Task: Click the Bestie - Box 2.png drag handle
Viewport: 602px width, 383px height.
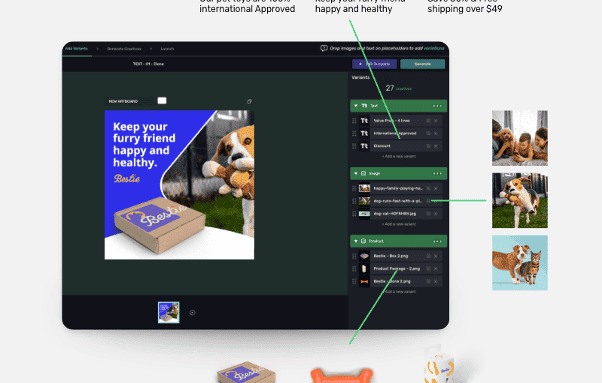Action: [x=354, y=256]
